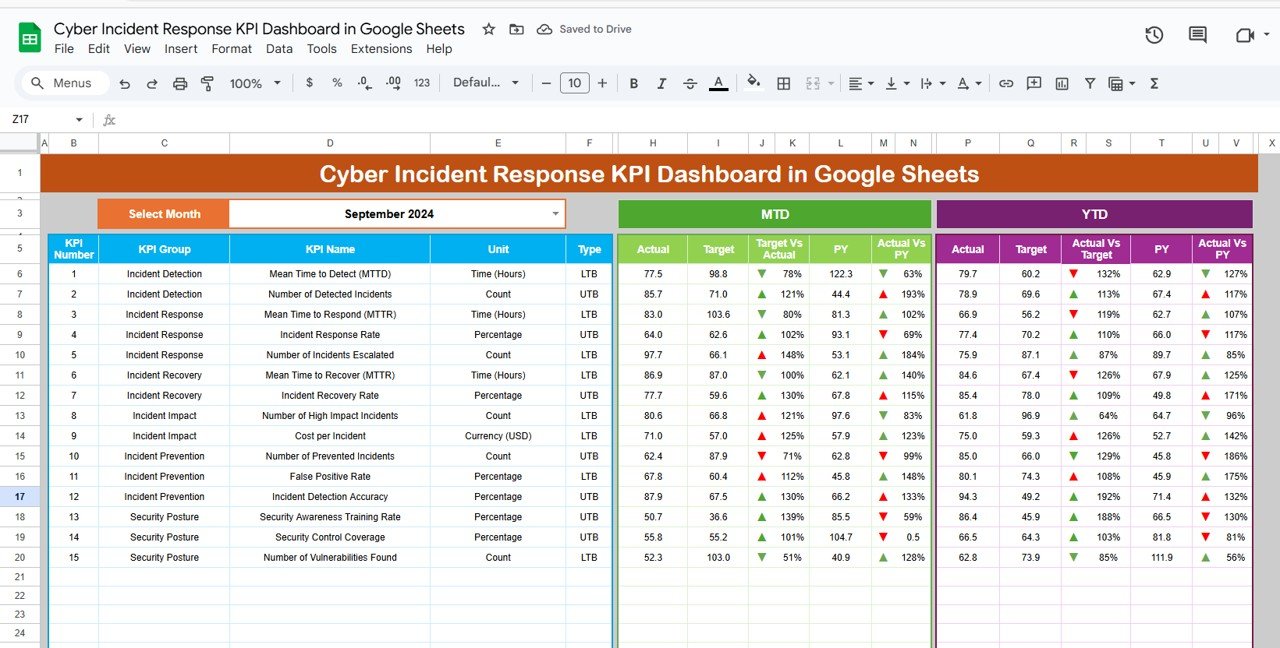Open the comments panel from the header
Screen dimensions: 1280x648
pyautogui.click(x=1197, y=35)
